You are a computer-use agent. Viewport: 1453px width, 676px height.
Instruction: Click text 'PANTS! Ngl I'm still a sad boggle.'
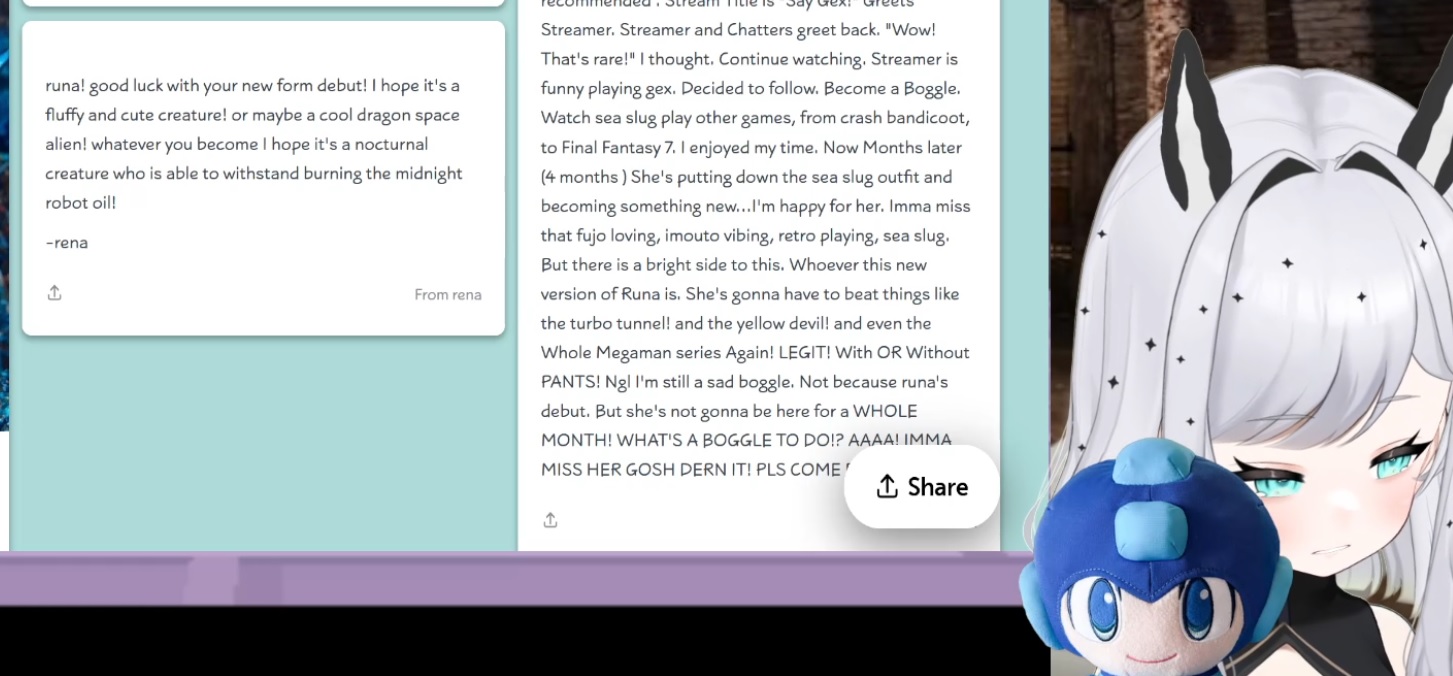click(x=668, y=382)
